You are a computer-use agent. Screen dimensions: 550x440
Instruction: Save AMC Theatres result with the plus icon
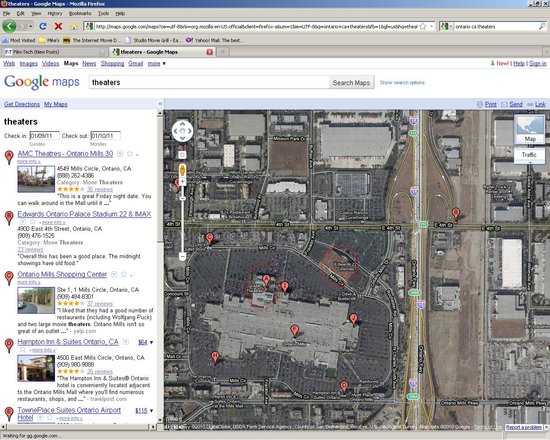120,153
